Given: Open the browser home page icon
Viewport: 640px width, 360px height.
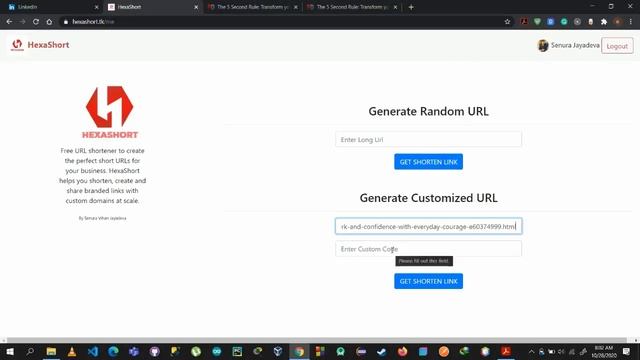Looking at the screenshot, I should coord(49,22).
